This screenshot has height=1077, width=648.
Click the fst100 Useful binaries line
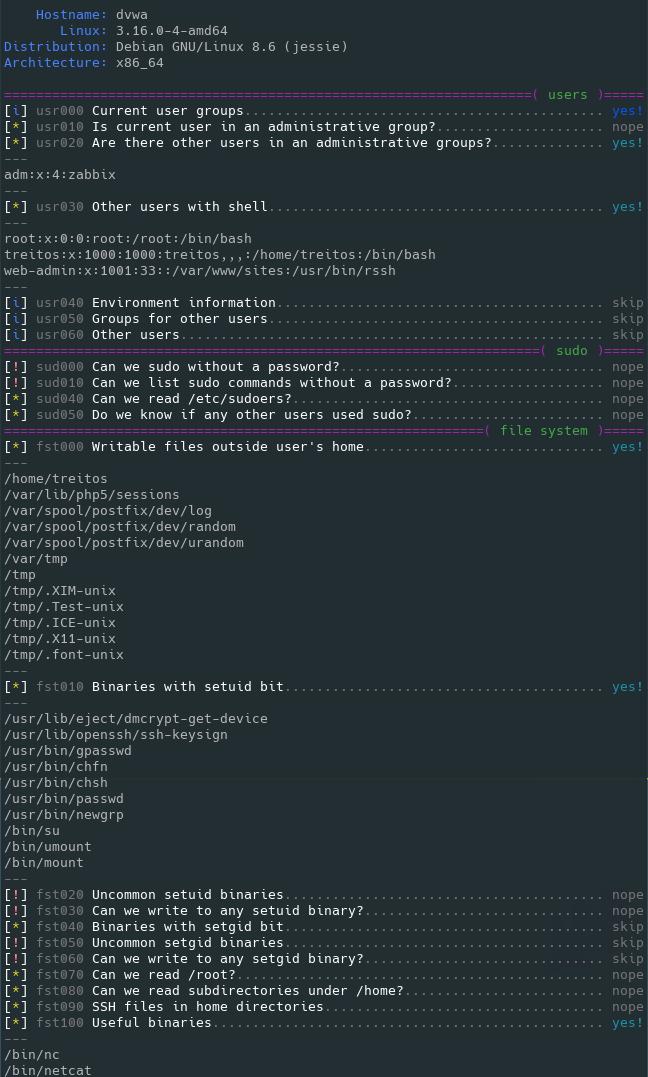coord(152,1023)
